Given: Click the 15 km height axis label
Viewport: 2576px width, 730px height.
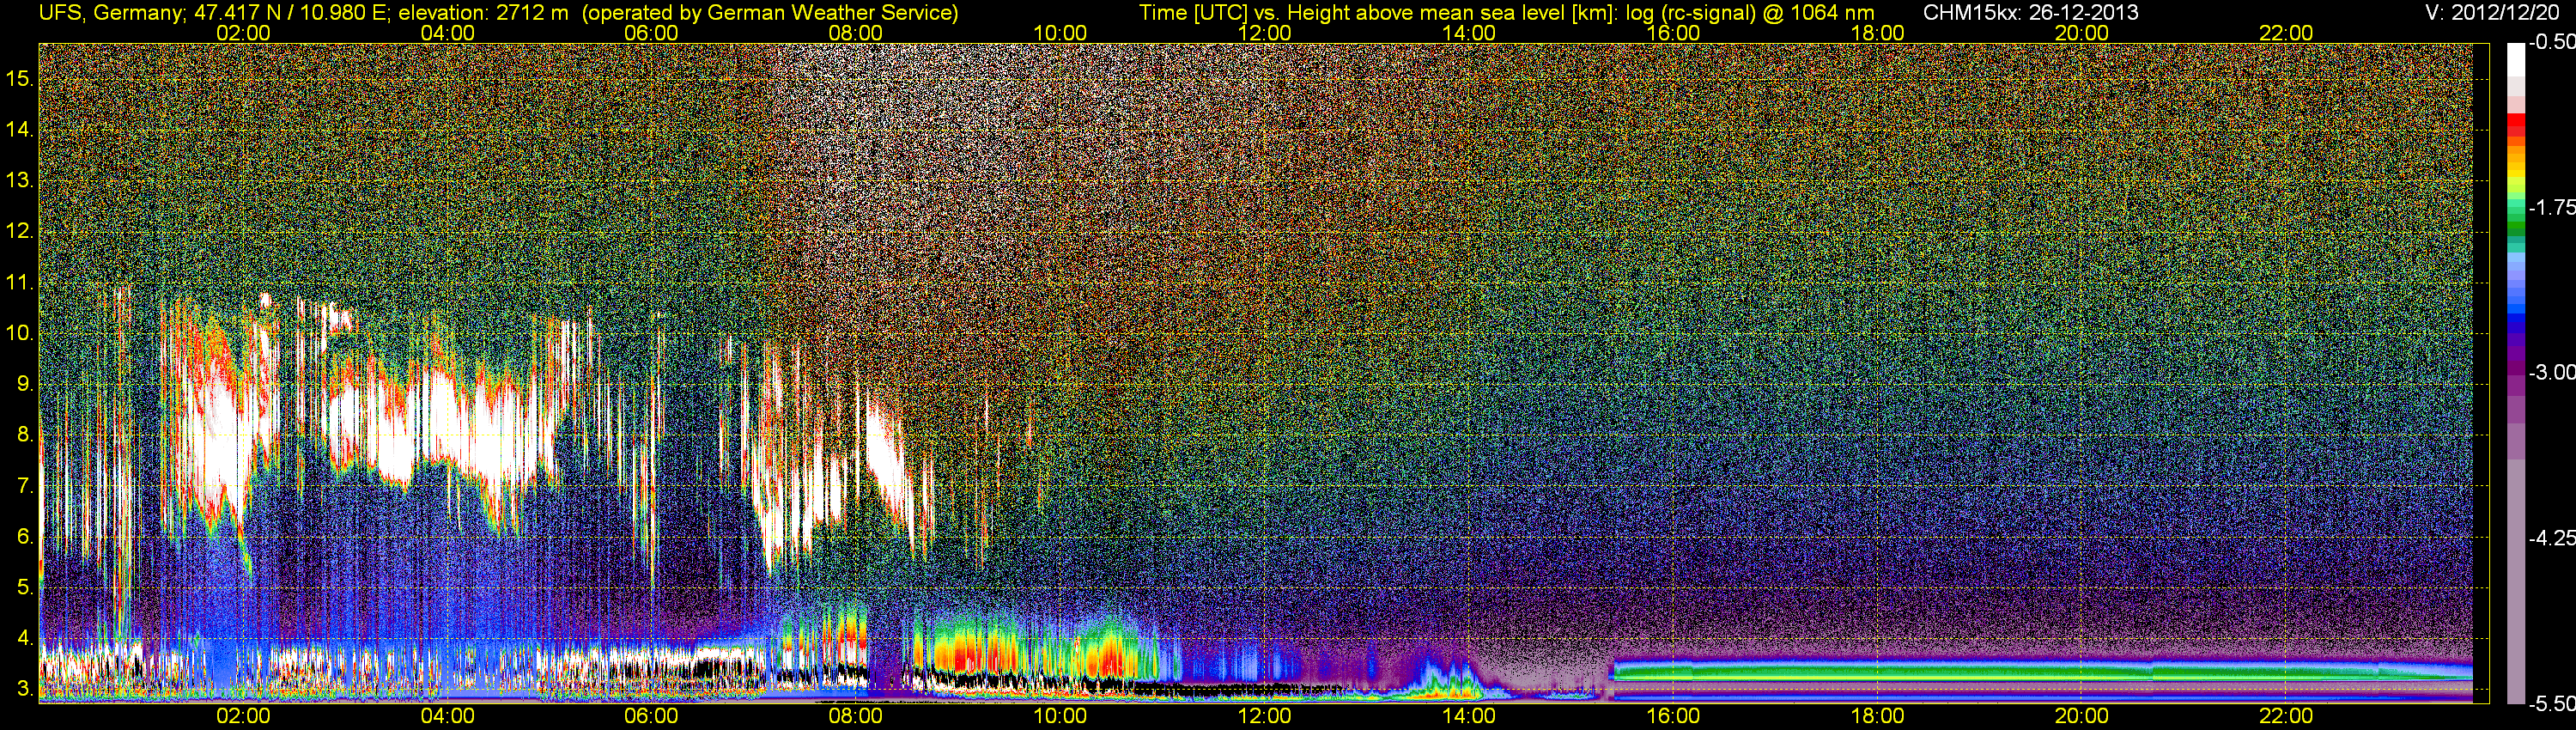Looking at the screenshot, I should (x=19, y=79).
